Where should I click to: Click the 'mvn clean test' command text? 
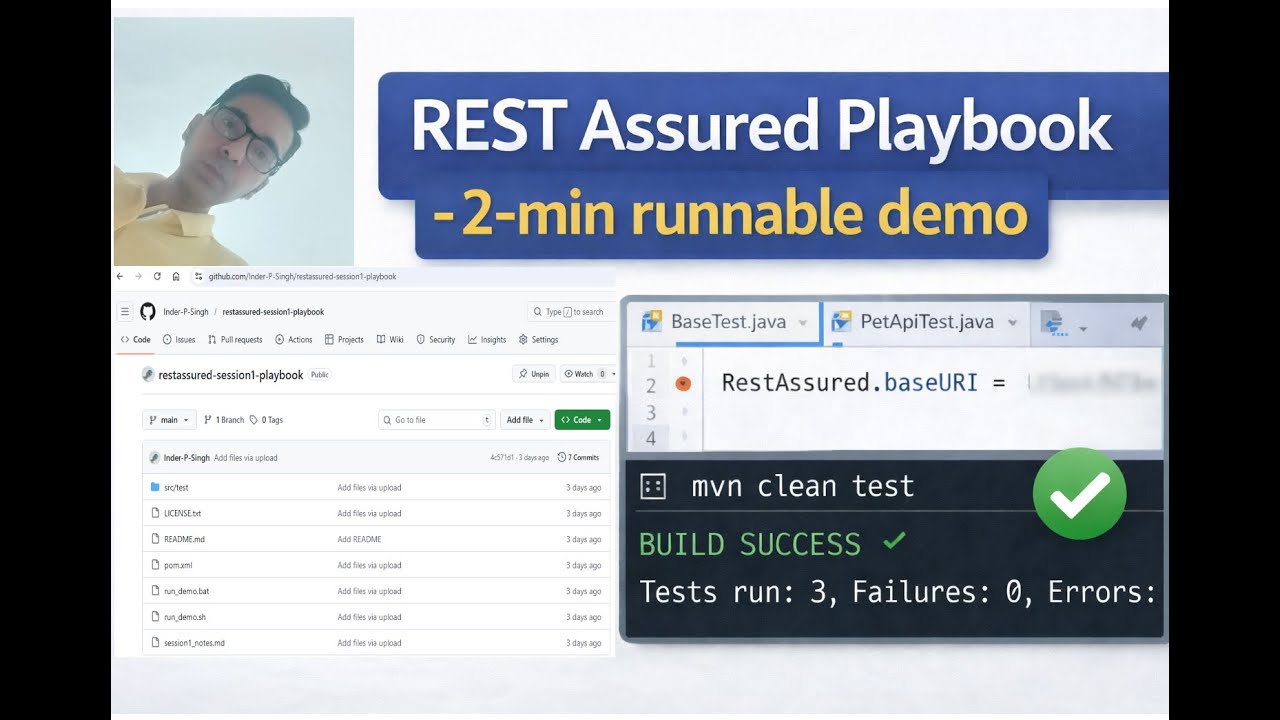point(803,487)
